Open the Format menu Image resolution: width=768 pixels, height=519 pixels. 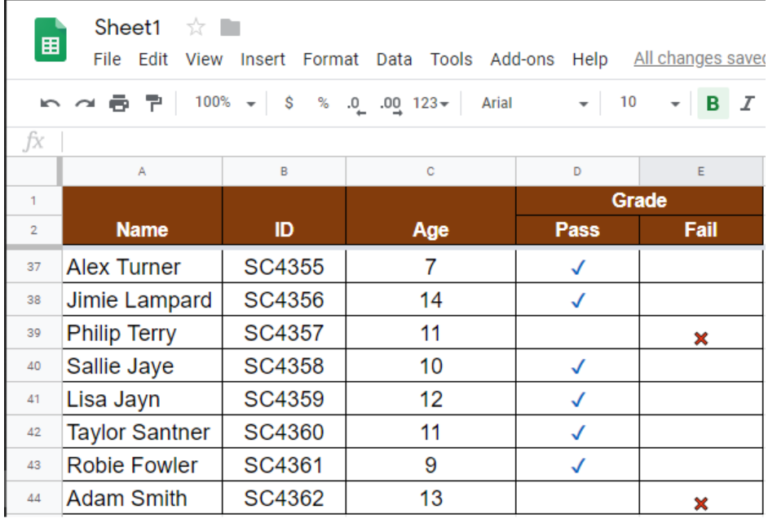coord(331,59)
